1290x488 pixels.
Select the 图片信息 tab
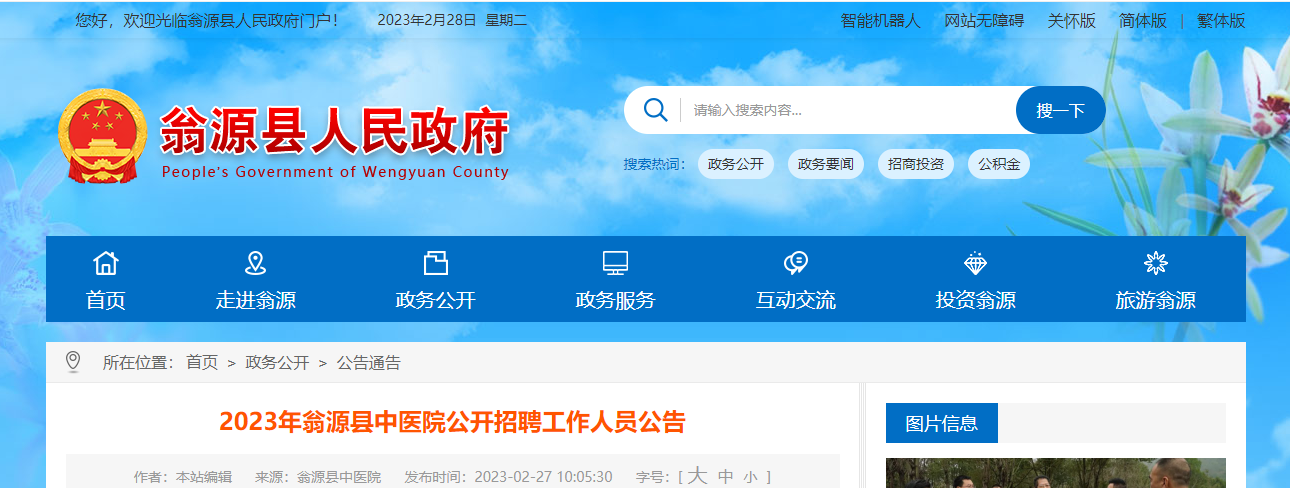point(942,423)
